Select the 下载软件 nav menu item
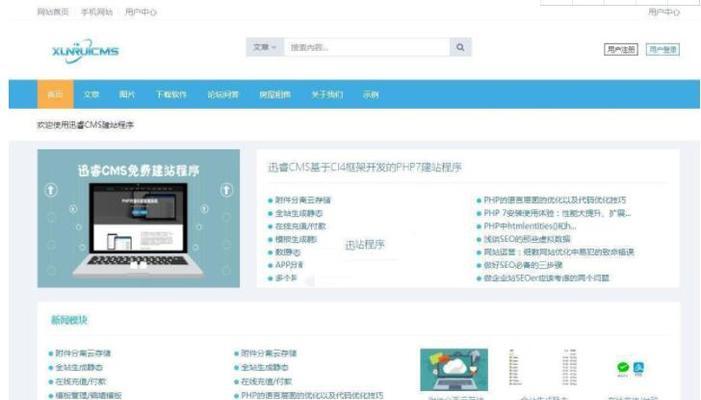 [171, 94]
